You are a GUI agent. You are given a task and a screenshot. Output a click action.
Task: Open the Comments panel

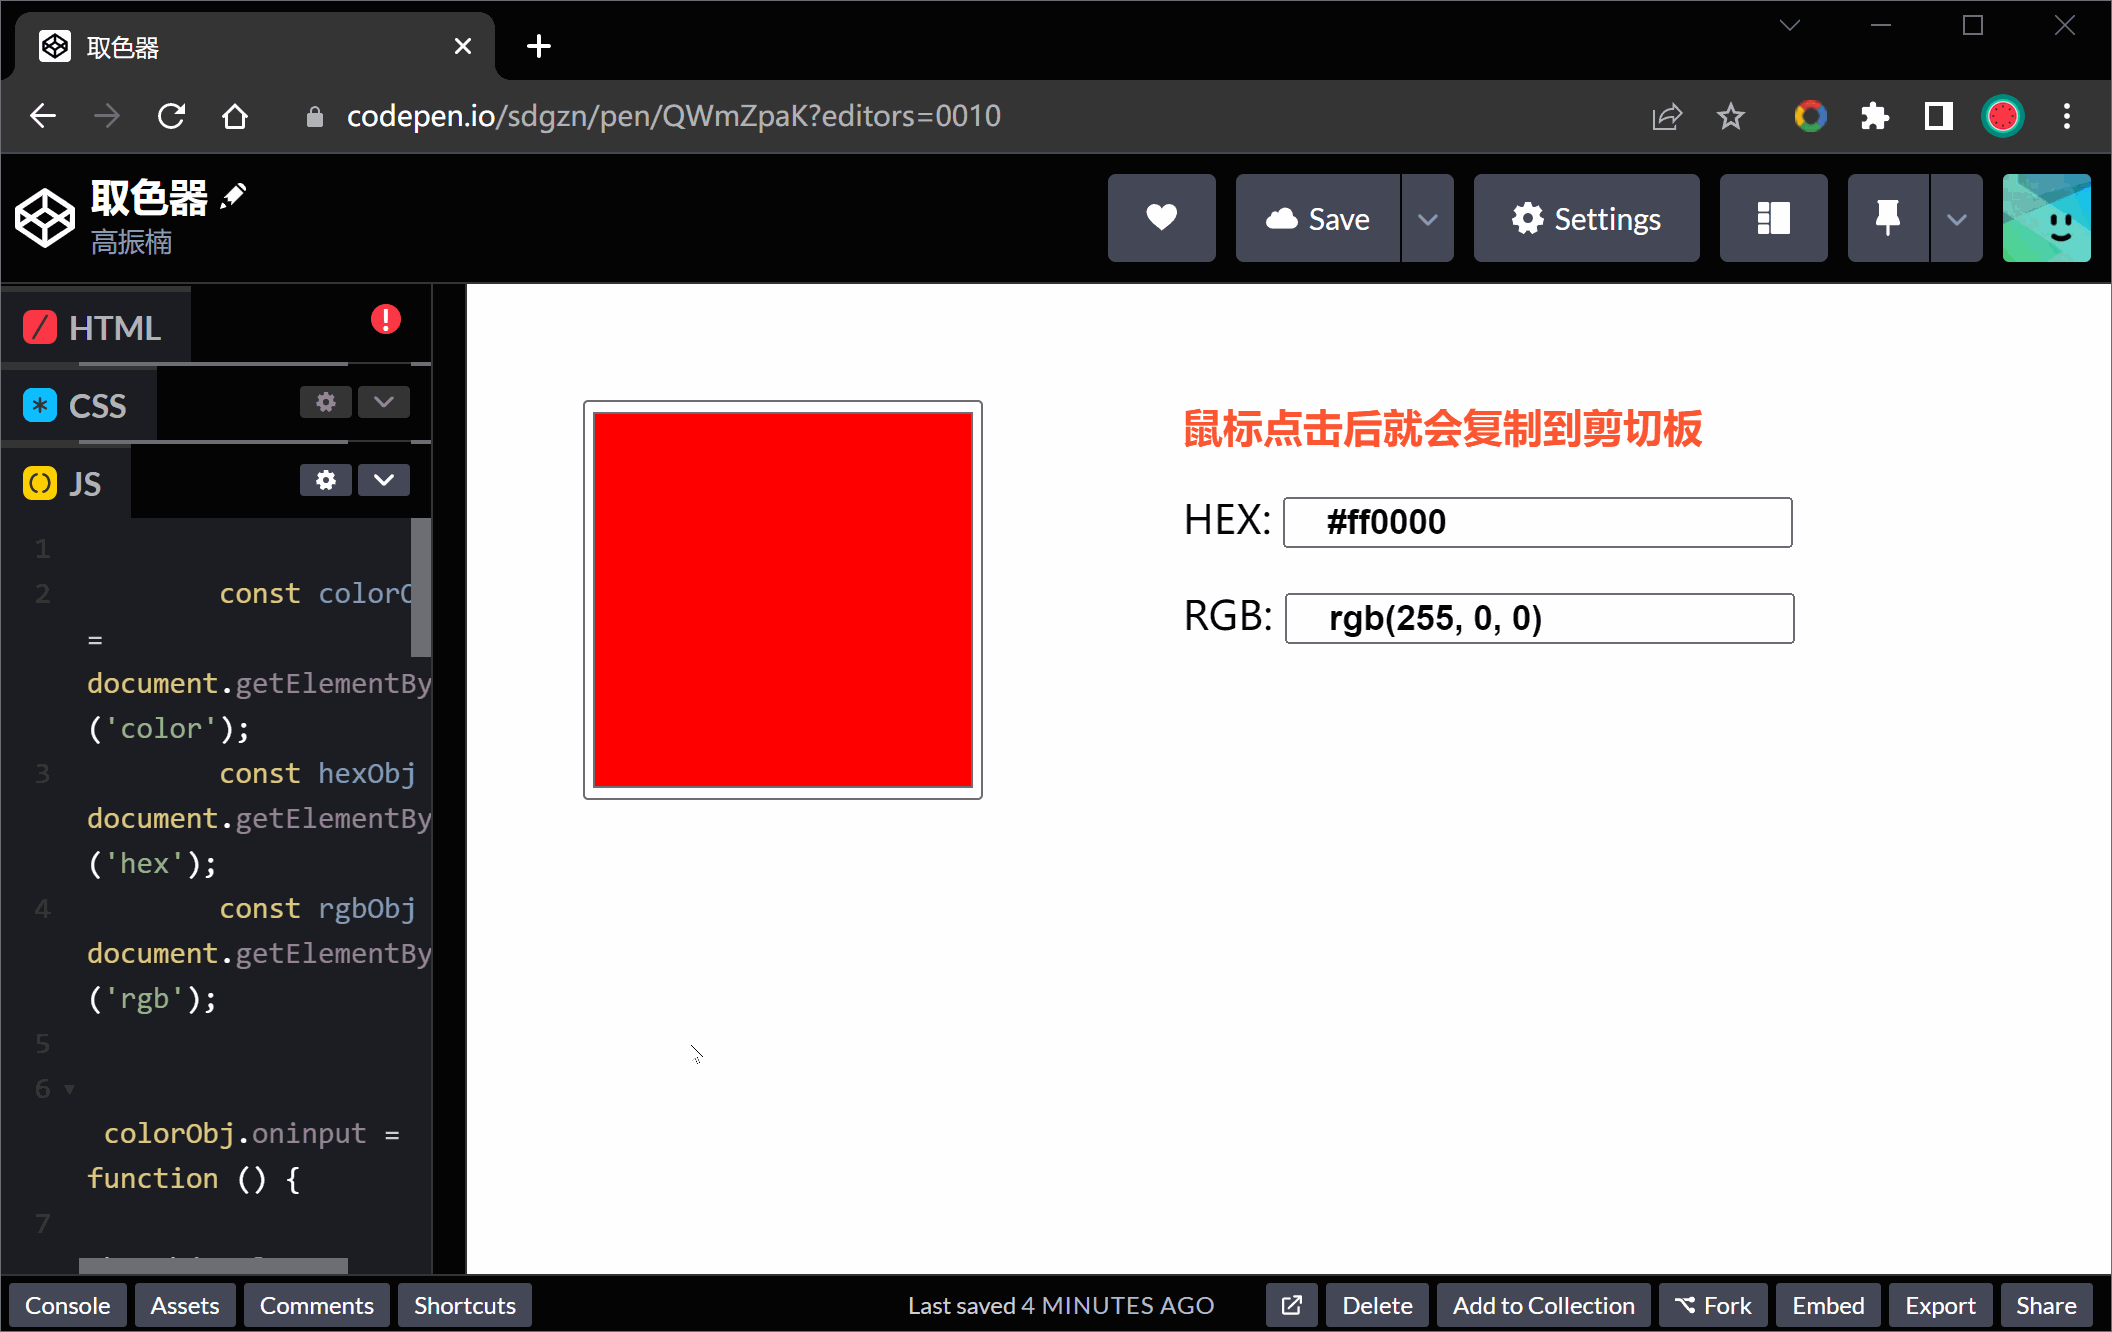pyautogui.click(x=316, y=1305)
